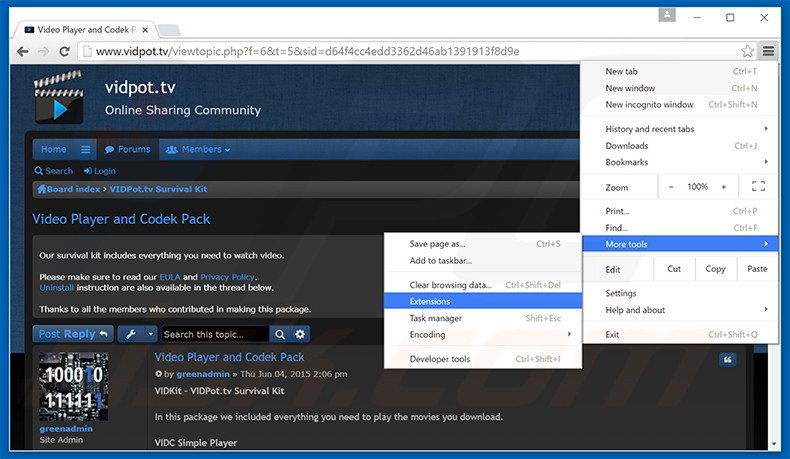The image size is (790, 459).
Task: Select Save page as... item
Action: tap(483, 244)
